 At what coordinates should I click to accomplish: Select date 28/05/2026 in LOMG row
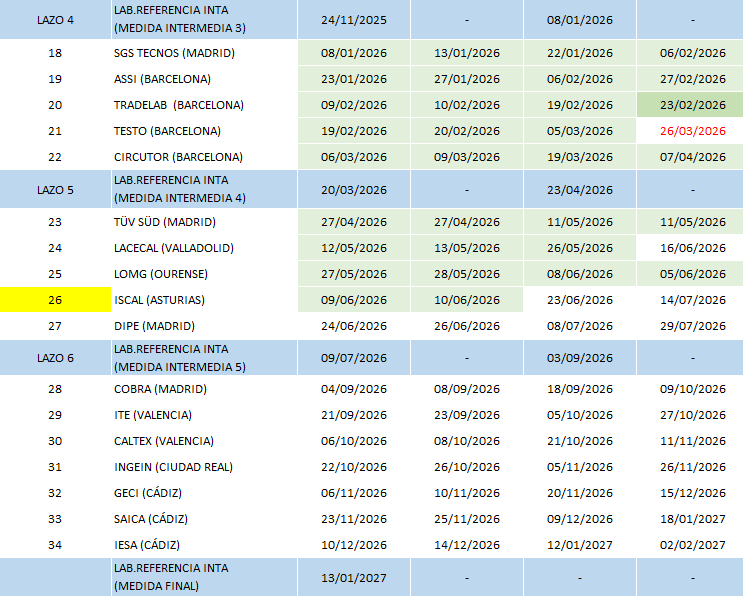(467, 274)
